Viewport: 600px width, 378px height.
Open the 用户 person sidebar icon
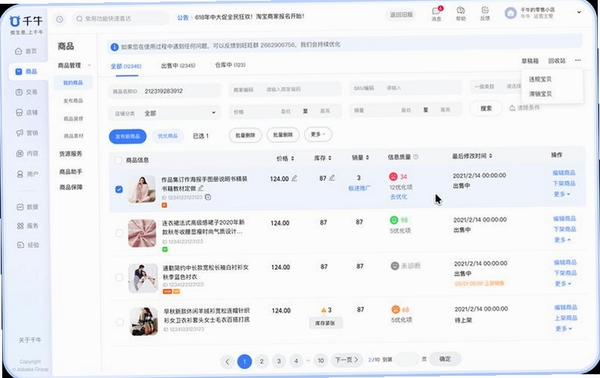20,174
